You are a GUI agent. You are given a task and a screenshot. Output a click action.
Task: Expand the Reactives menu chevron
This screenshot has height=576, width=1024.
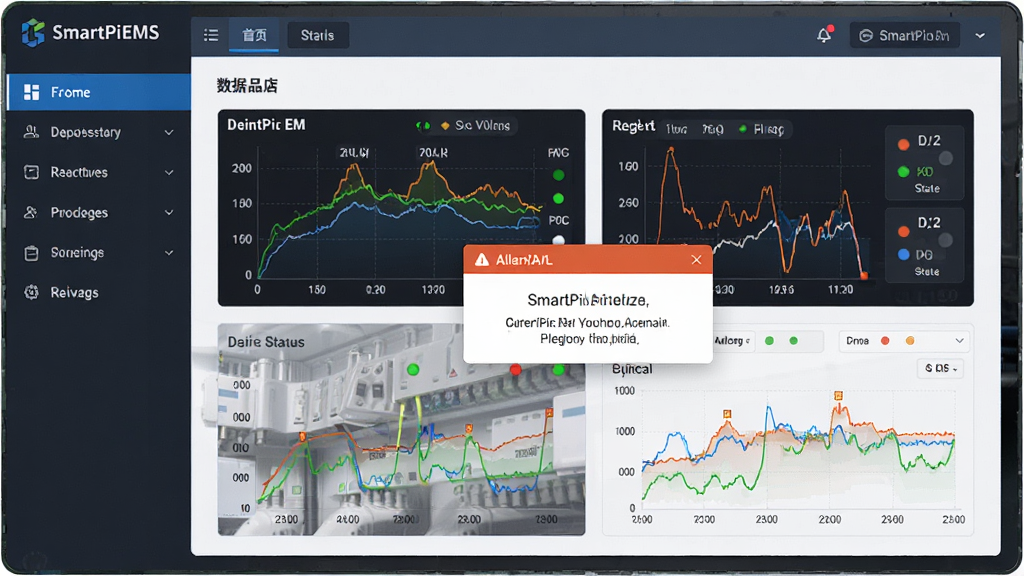(169, 172)
